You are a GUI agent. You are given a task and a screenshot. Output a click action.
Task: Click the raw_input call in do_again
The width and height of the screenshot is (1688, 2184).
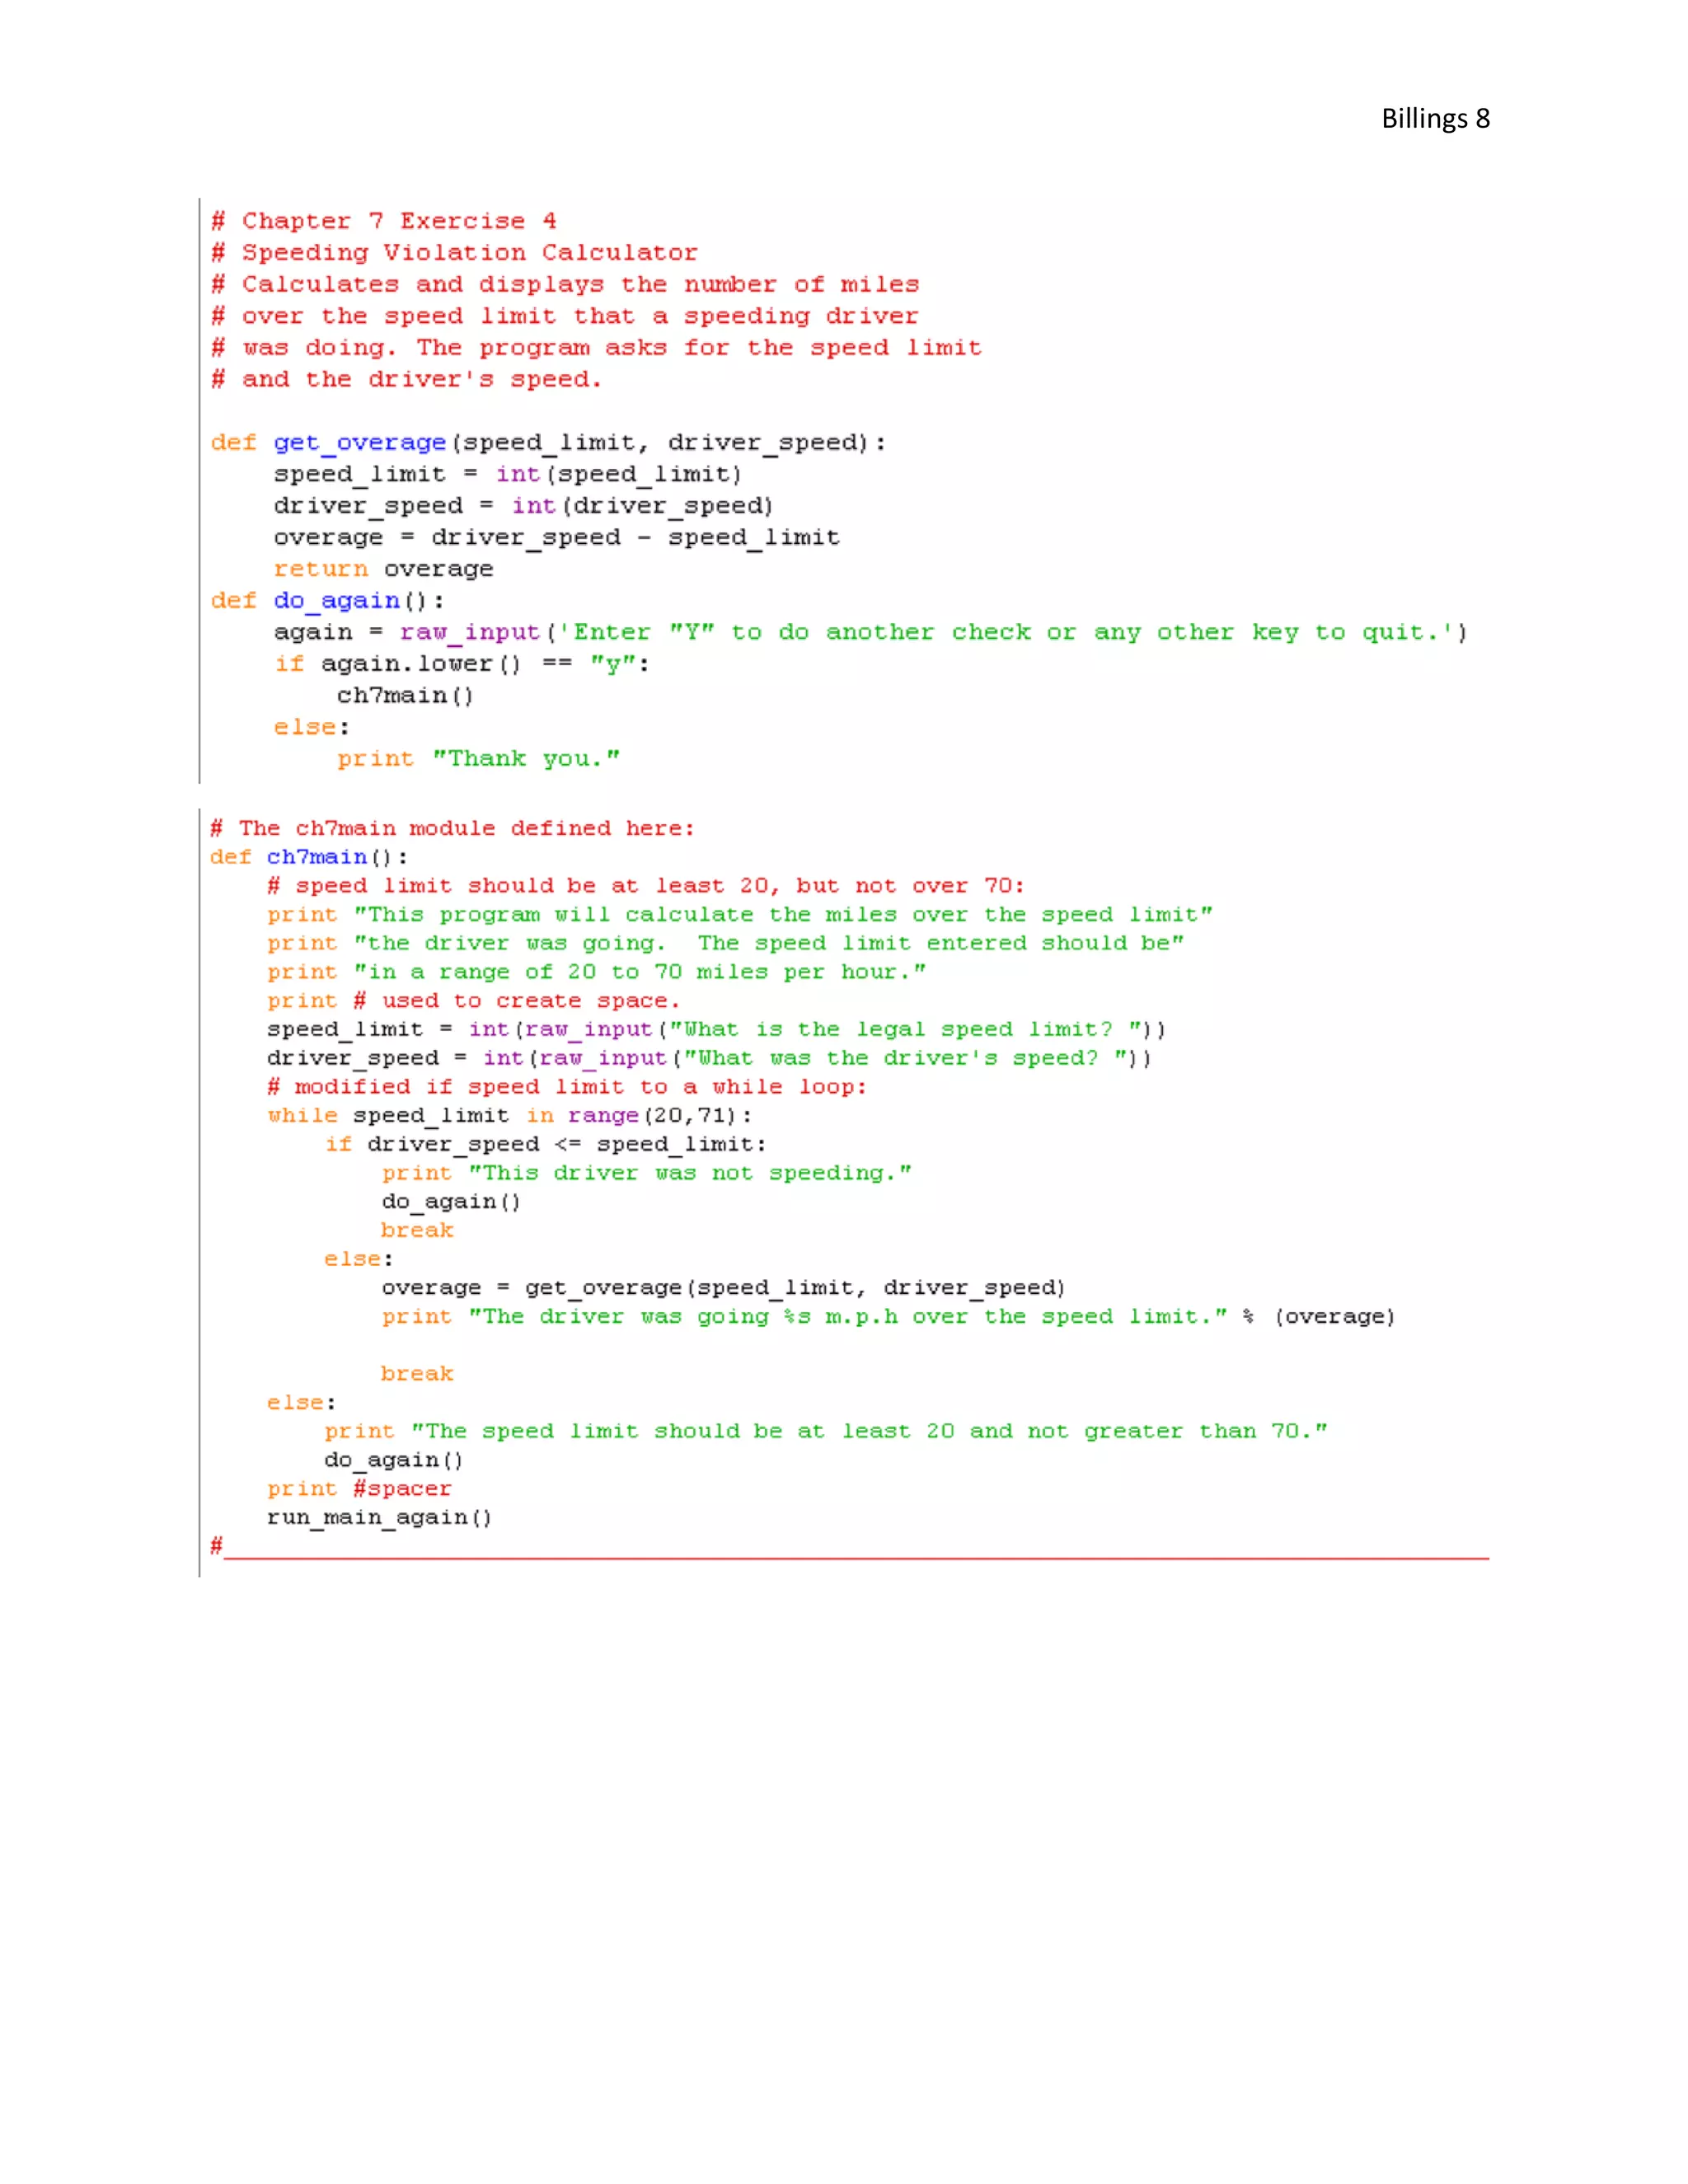point(469,632)
